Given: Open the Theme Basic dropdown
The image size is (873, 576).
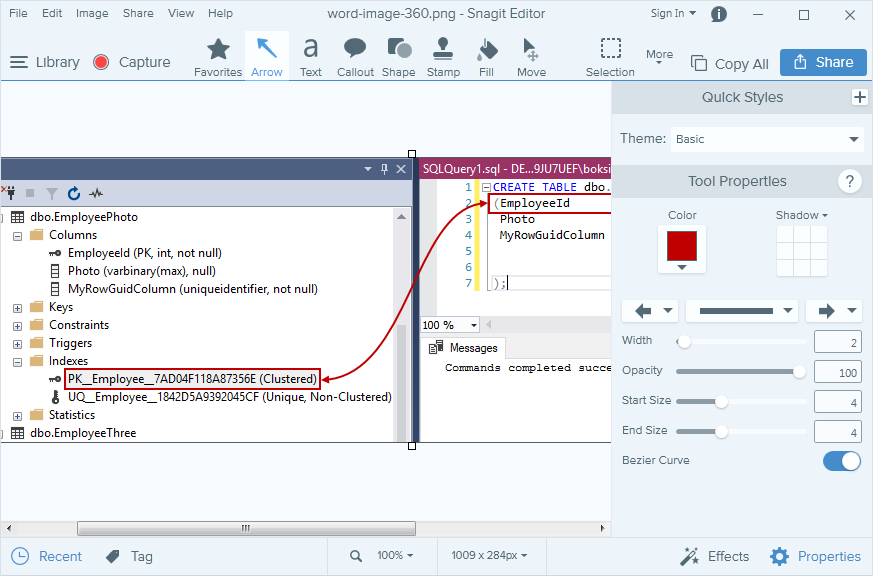Looking at the screenshot, I should click(767, 139).
